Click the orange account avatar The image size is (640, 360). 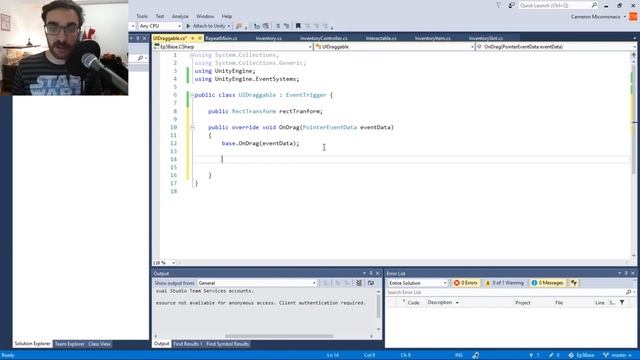pyautogui.click(x=633, y=17)
